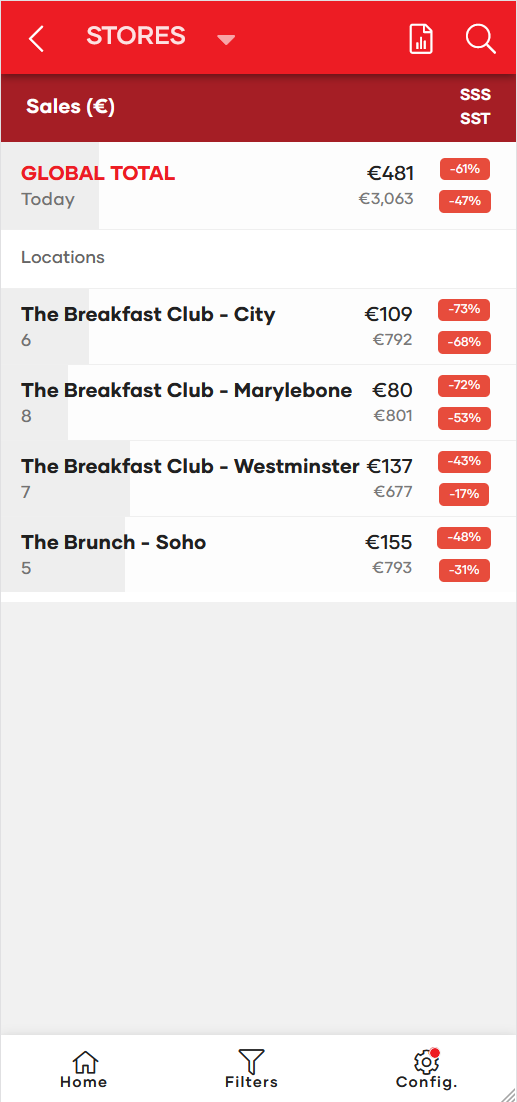Click the -61% badge on Global Total
517x1102 pixels.
(x=465, y=169)
